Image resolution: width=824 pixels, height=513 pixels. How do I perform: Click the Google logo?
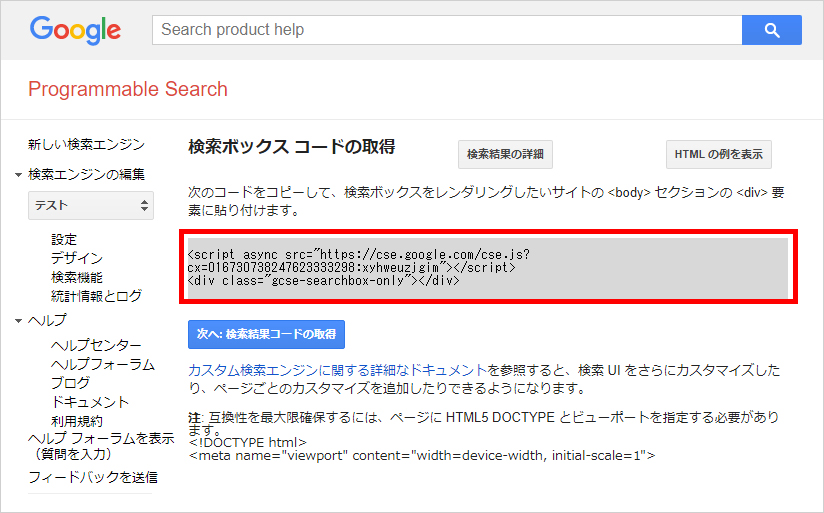point(75,30)
